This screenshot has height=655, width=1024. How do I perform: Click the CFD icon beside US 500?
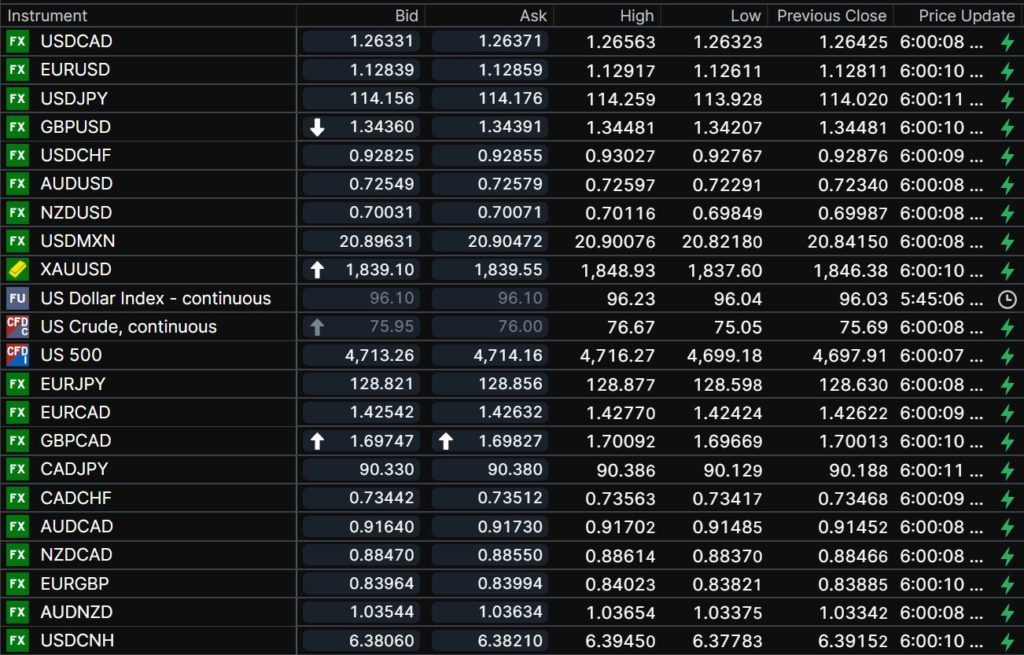(17, 355)
